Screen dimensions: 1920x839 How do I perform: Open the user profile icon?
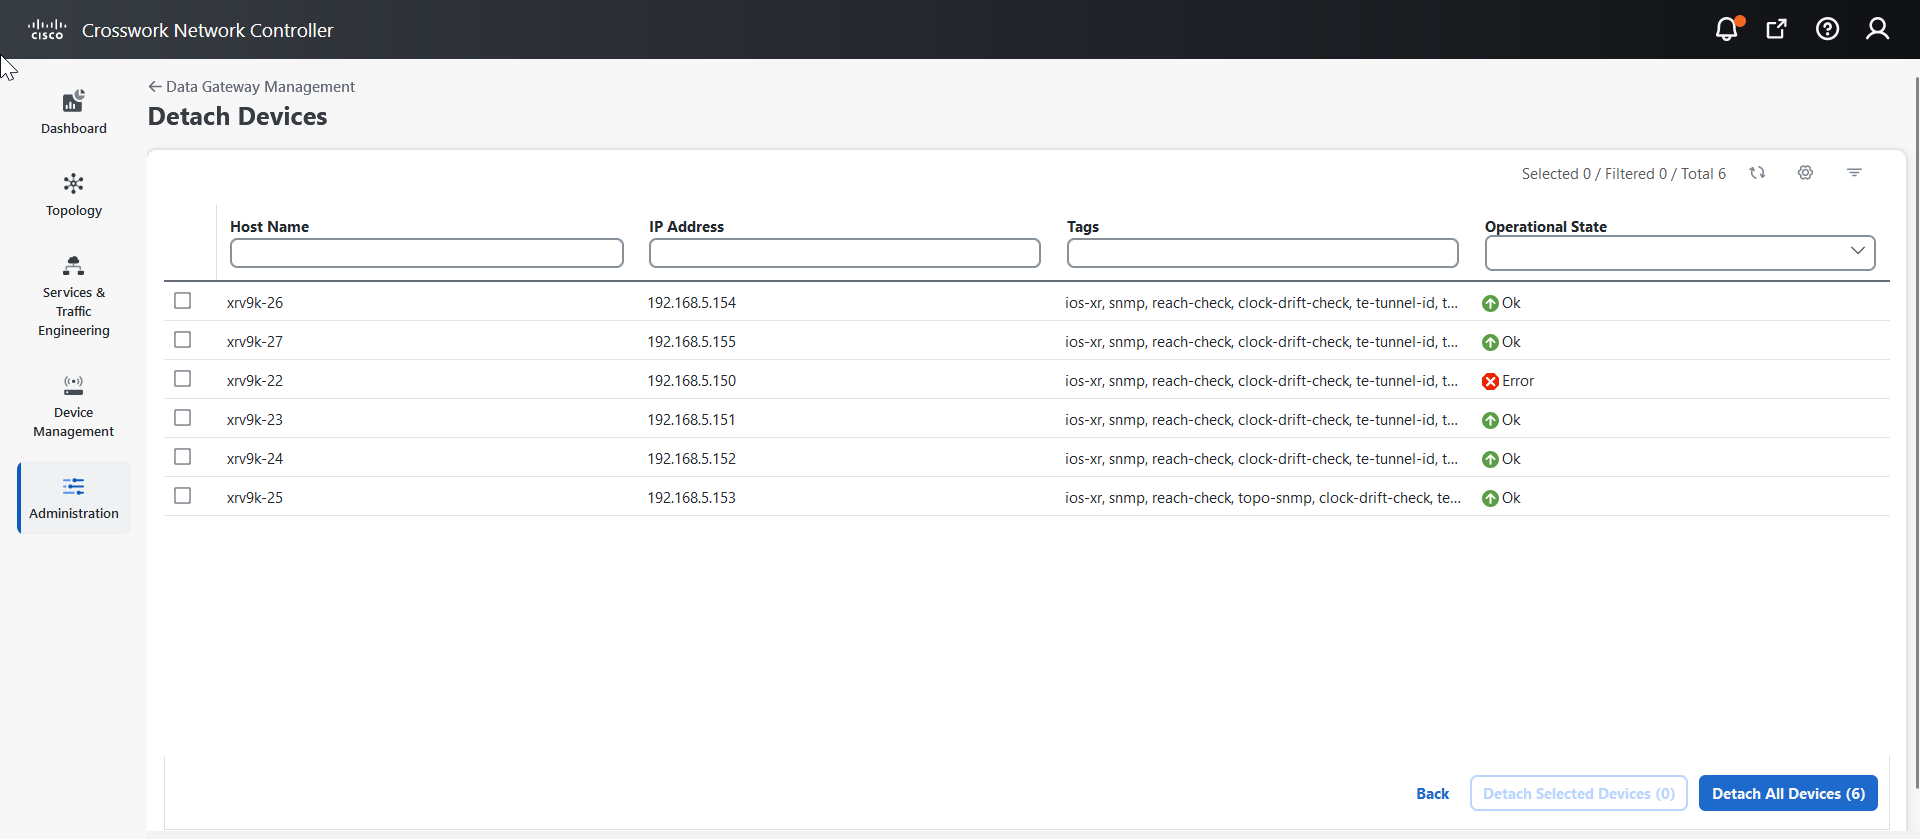pyautogui.click(x=1877, y=29)
